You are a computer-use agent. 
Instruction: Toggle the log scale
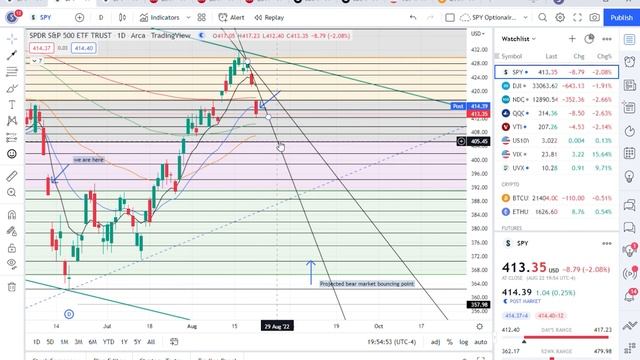tap(464, 342)
